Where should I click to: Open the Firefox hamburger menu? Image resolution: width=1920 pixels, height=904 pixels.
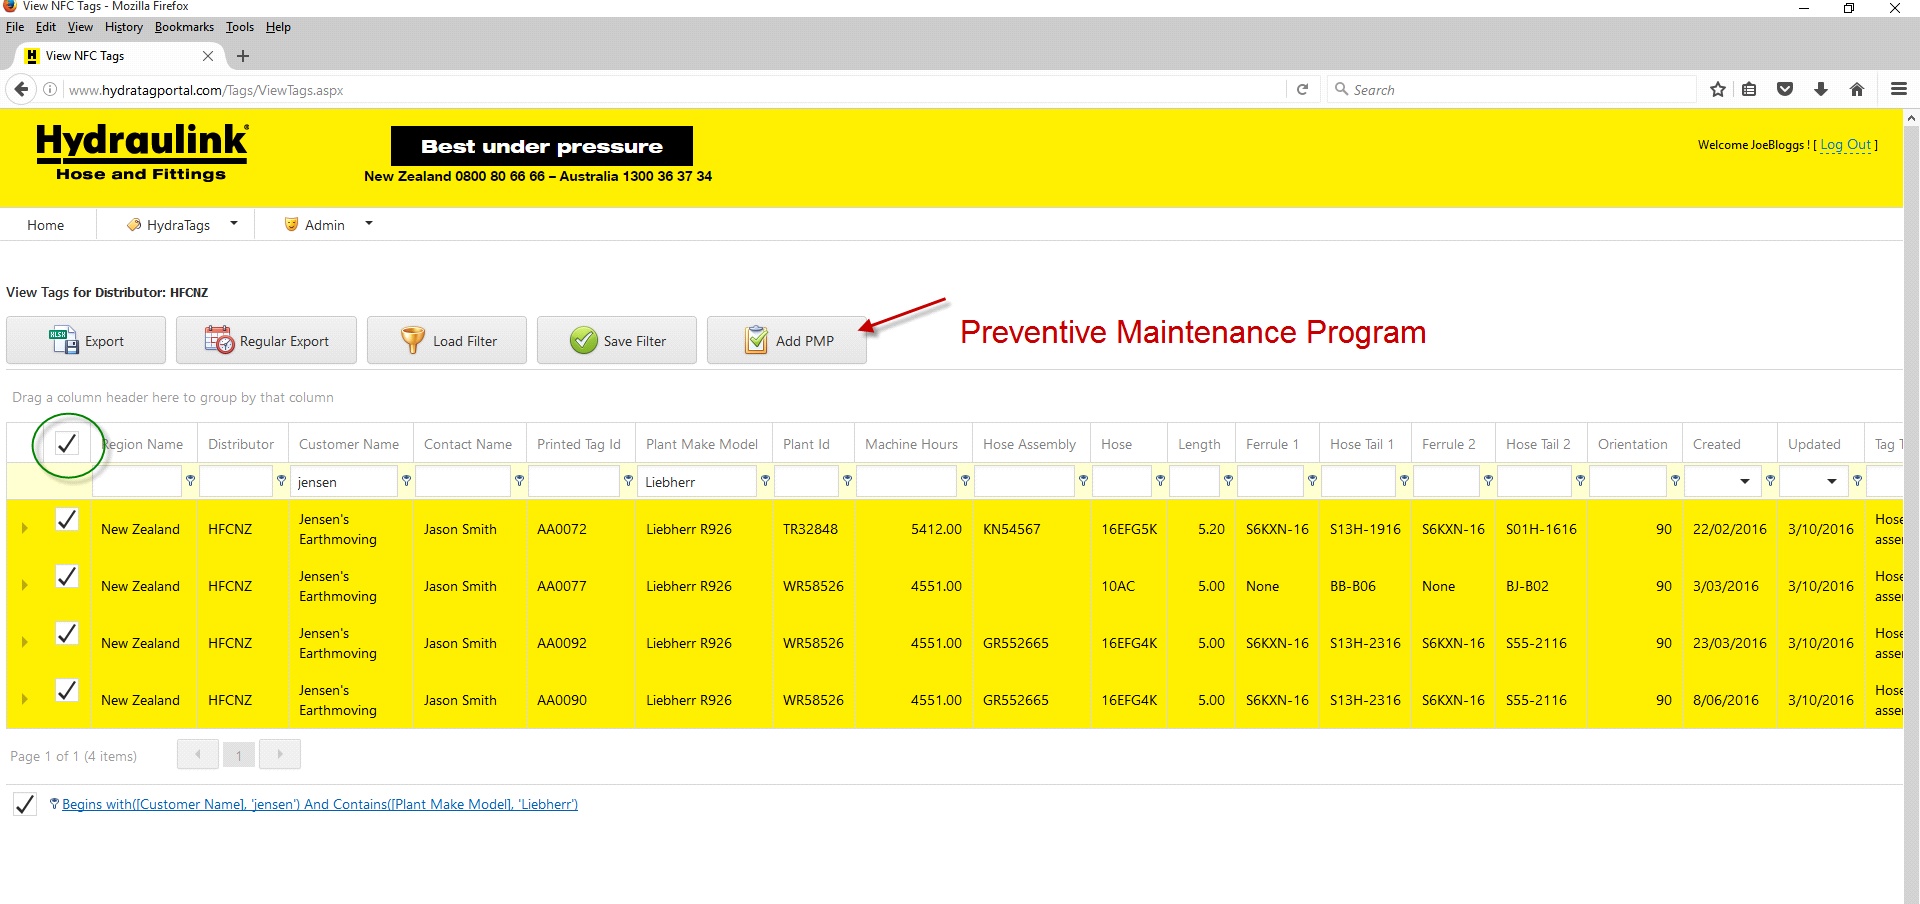(1899, 89)
